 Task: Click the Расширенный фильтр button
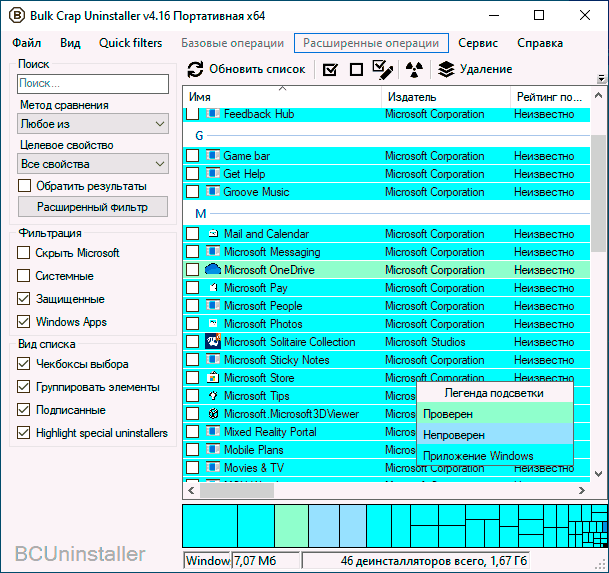pos(93,207)
